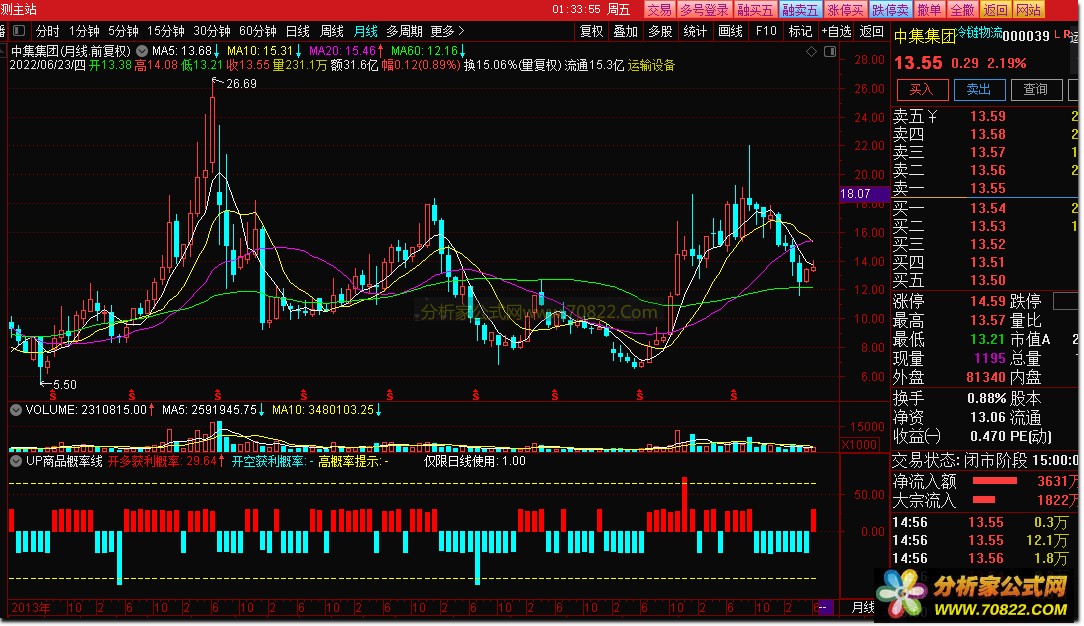This screenshot has width=1084, height=626.
Task: Add stock via +自选 button
Action: 837,31
